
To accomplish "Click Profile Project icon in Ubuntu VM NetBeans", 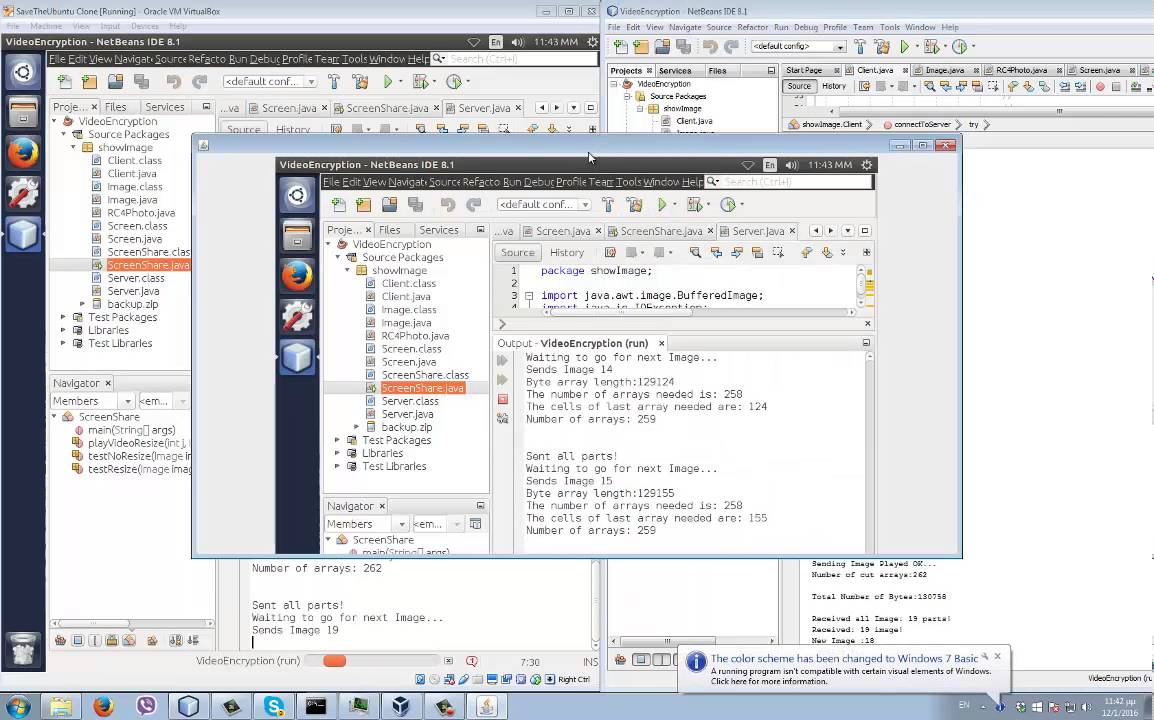I will [453, 82].
